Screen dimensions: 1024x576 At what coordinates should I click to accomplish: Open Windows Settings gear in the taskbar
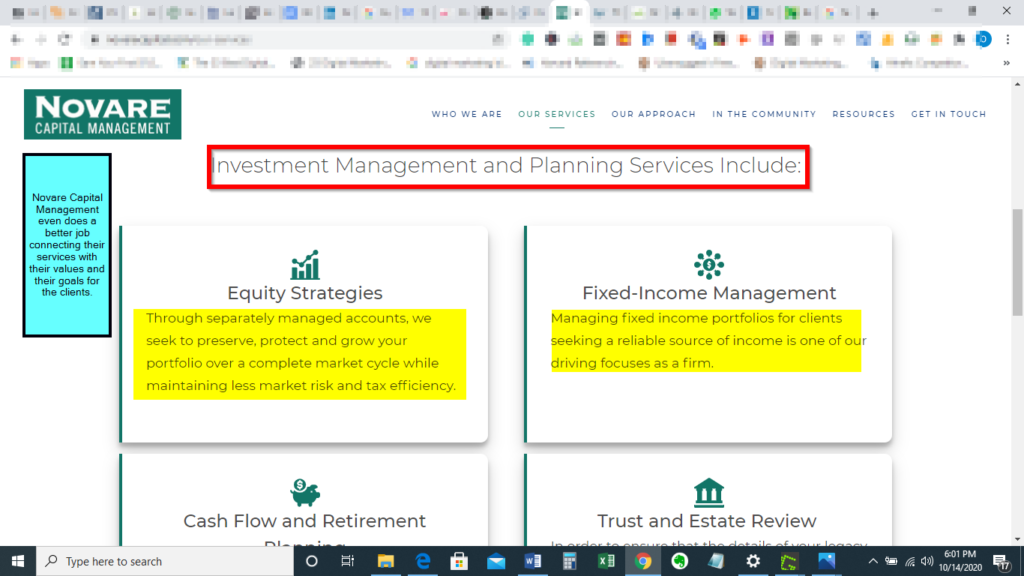point(753,561)
